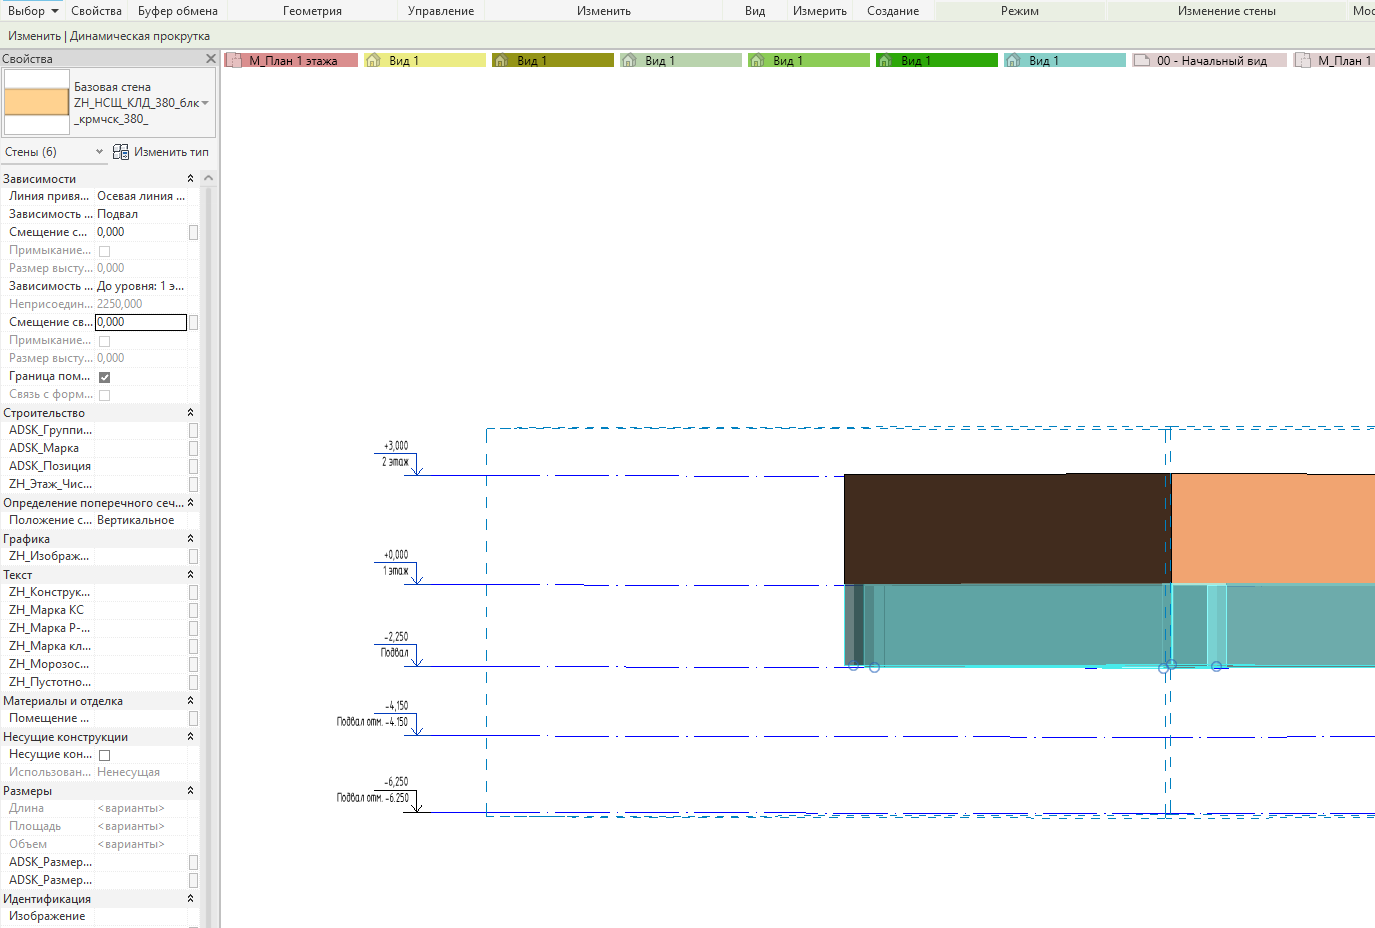1375x928 pixels.
Task: Click the small button on the ADSK_Марка row
Action: (193, 448)
